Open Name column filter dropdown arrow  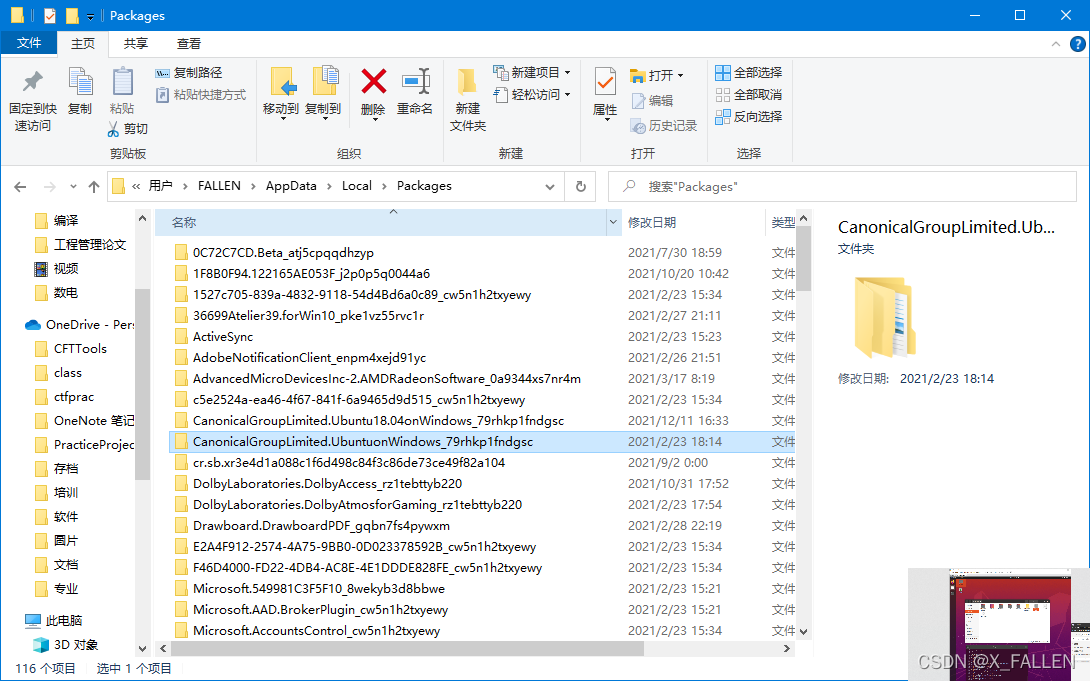(x=614, y=222)
